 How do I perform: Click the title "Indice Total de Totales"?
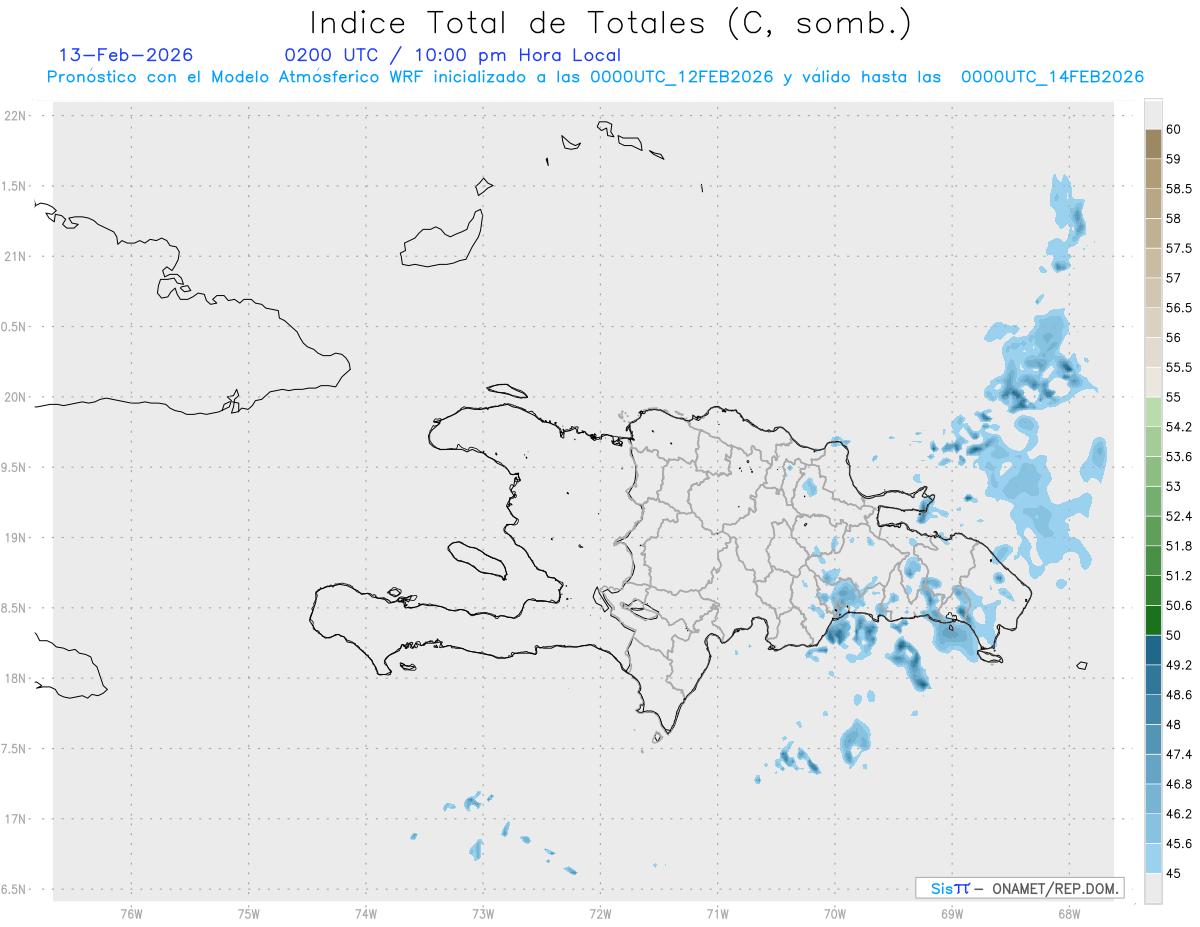click(x=513, y=22)
